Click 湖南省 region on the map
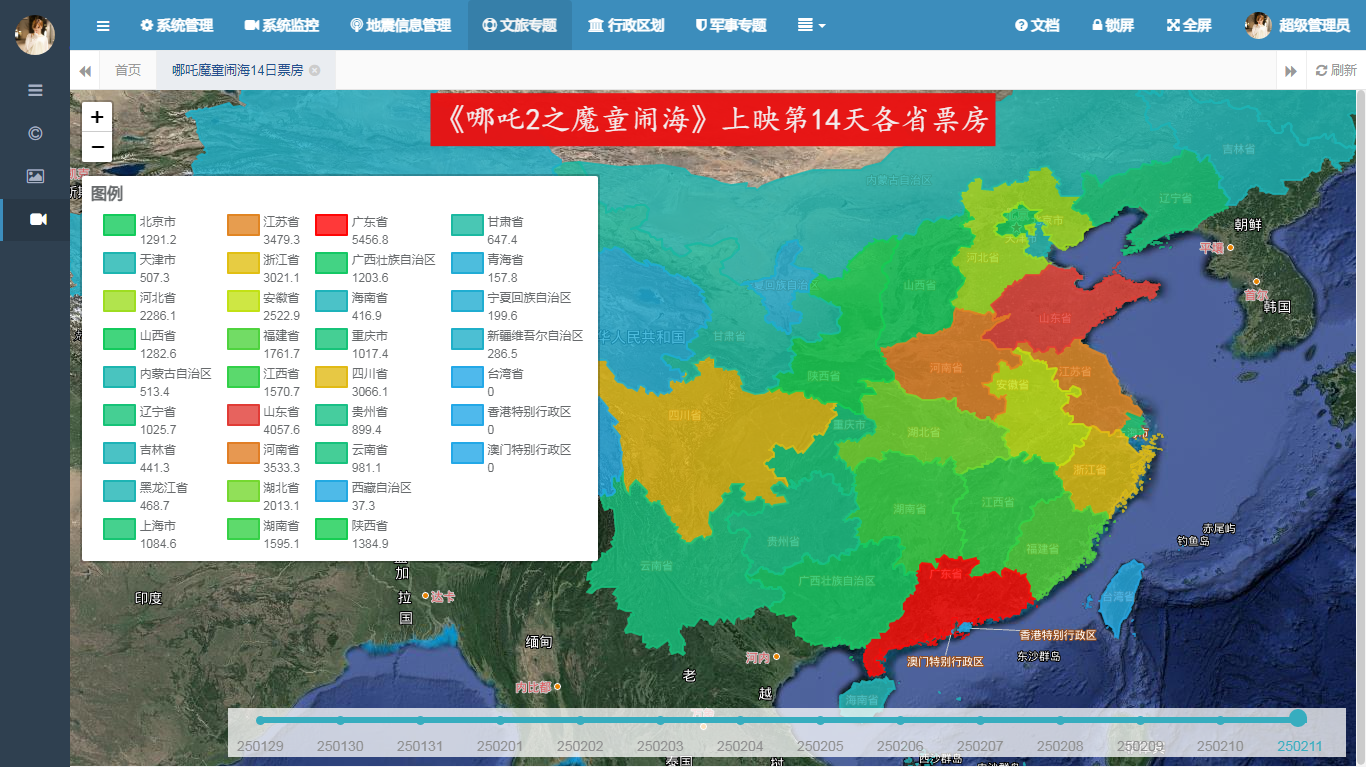 point(910,510)
